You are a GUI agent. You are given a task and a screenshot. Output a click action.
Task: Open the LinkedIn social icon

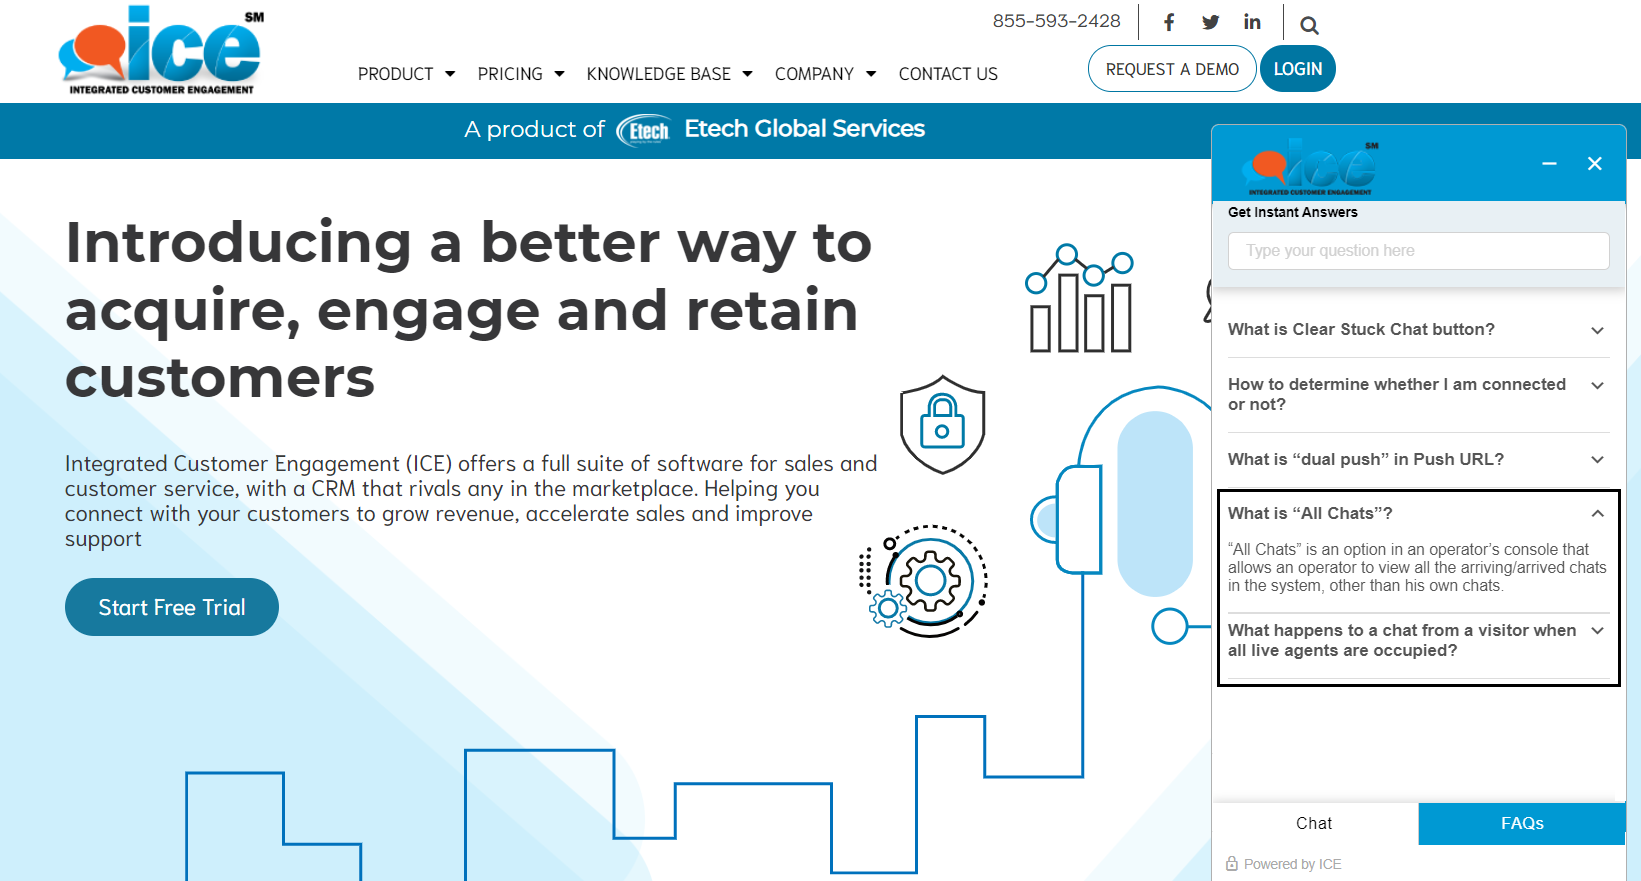click(1252, 22)
